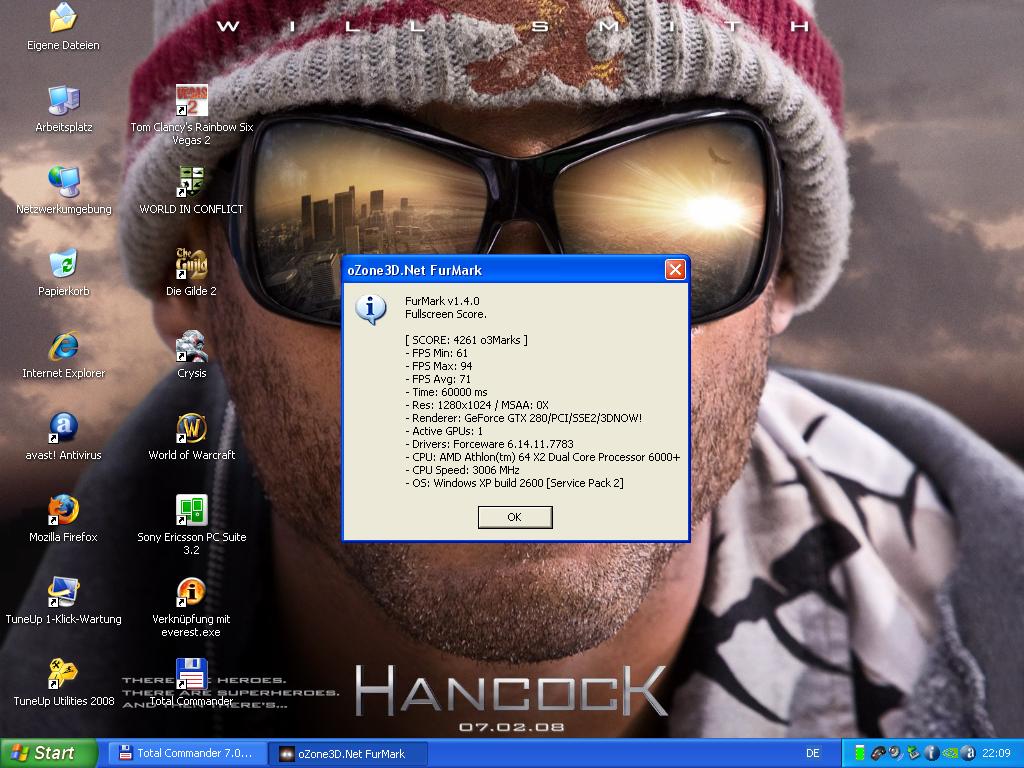
Task: Click the FPS Max: 94 line
Action: 439,366
